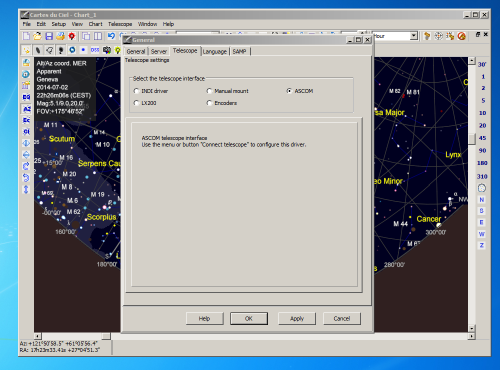The height and width of the screenshot is (370, 500).
Task: Toggle the show stars icon
Action: 26,50
